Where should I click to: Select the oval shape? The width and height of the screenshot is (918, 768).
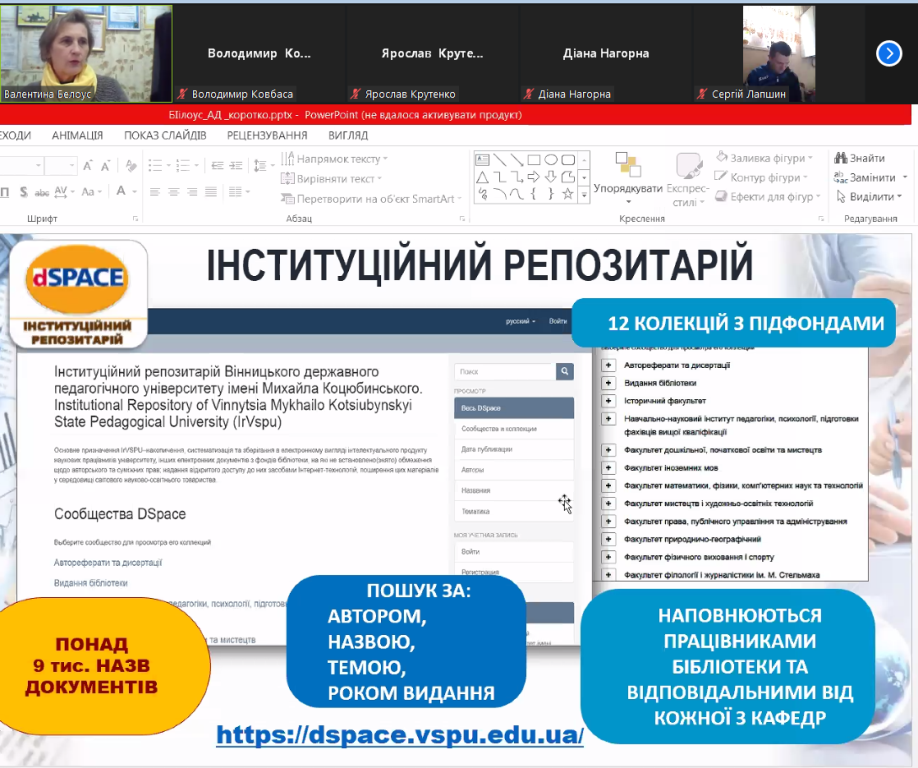click(551, 160)
